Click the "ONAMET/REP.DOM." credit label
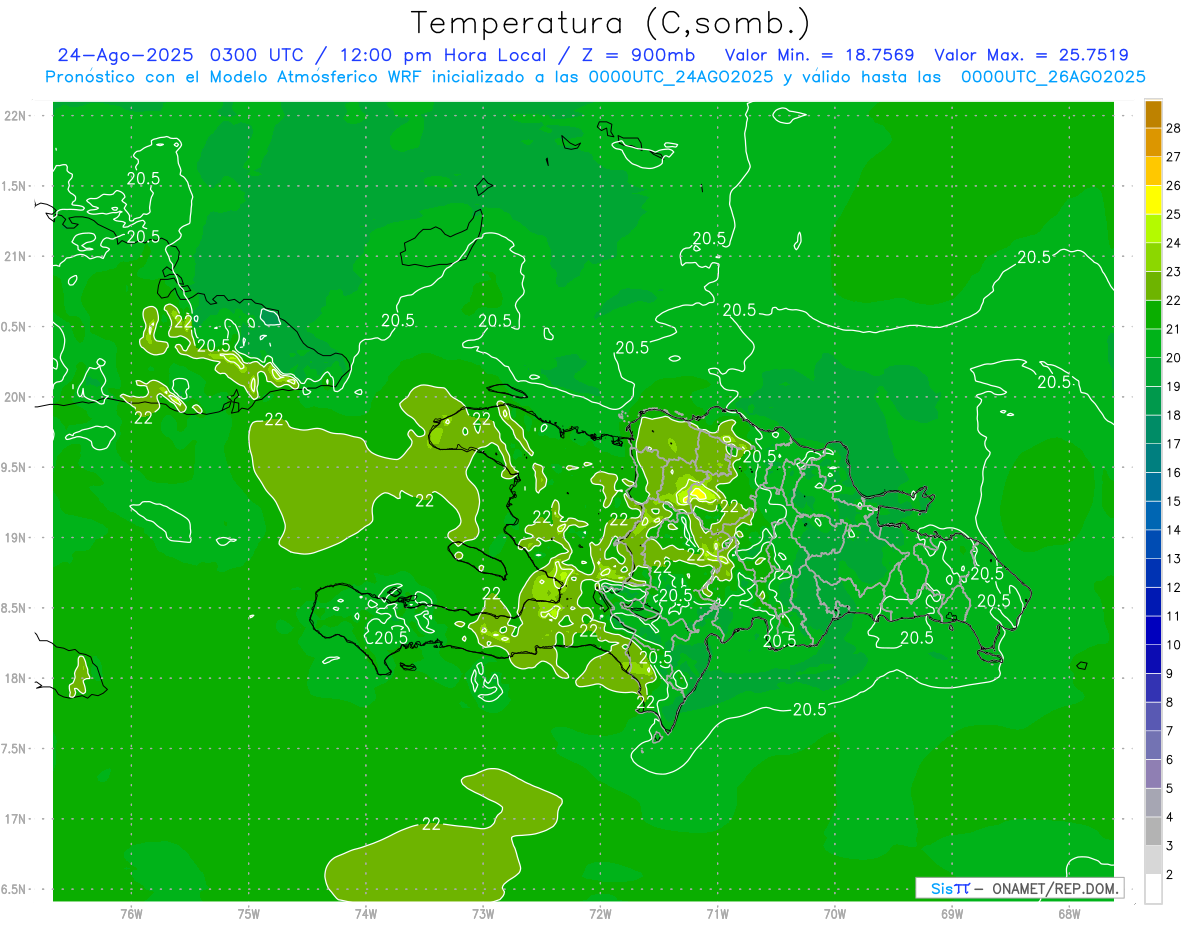Screen dimensions: 1200x927 click(x=1056, y=888)
